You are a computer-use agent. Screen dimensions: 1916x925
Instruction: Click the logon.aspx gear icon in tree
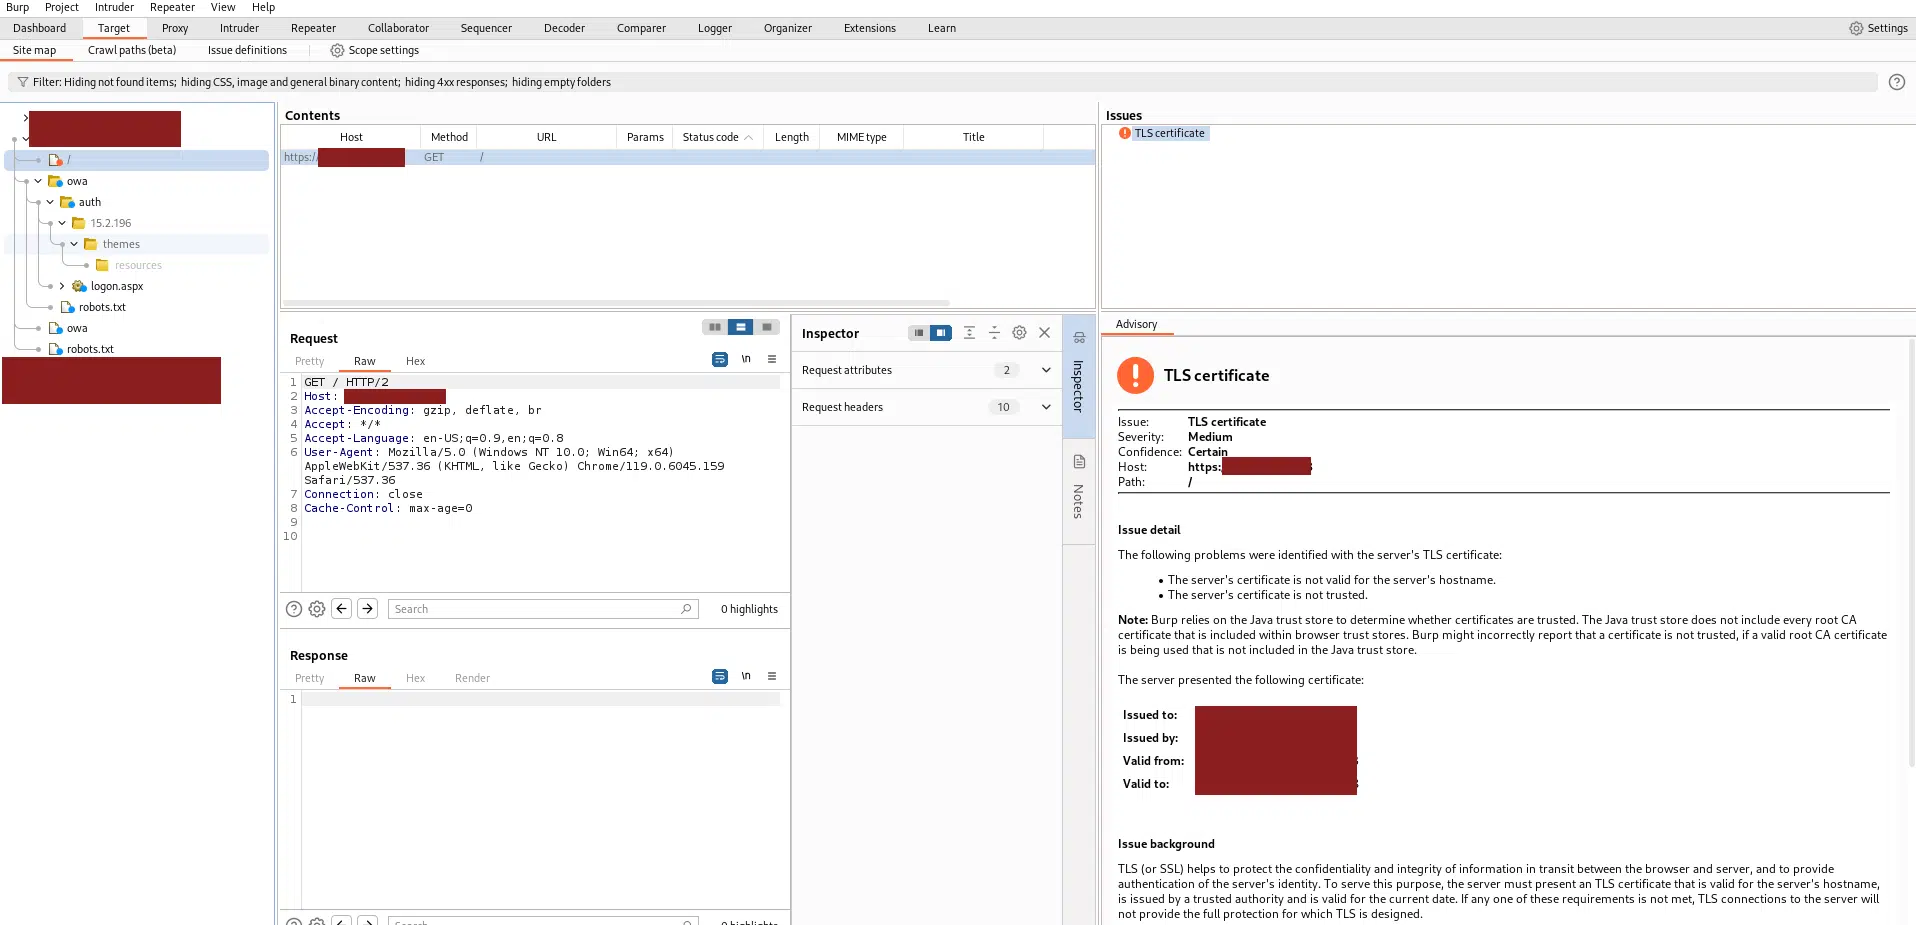coord(79,286)
